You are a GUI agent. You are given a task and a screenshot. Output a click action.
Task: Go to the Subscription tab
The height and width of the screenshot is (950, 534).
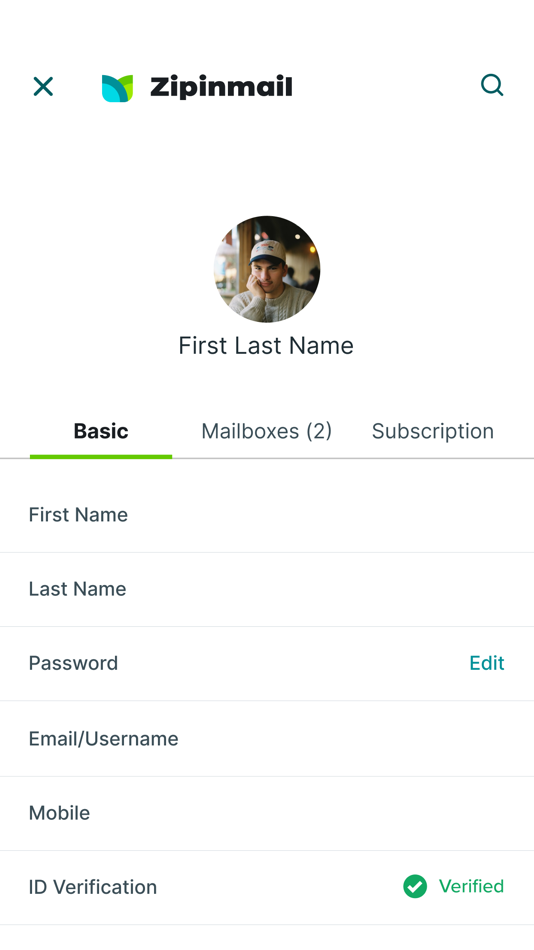tap(433, 431)
